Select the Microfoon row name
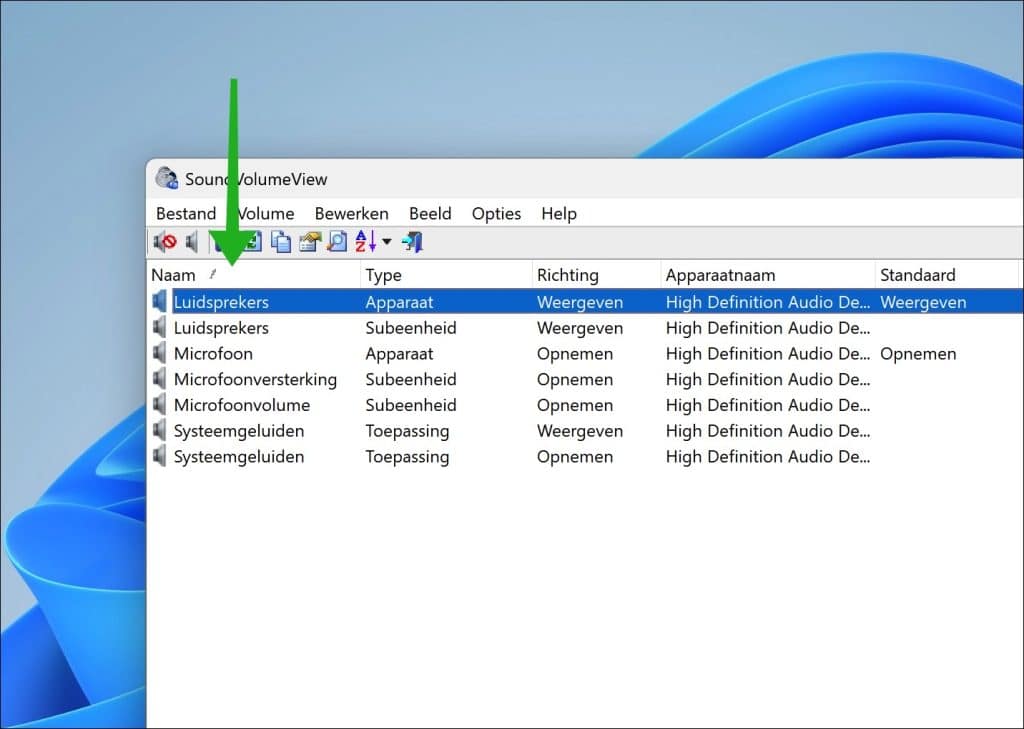The height and width of the screenshot is (729, 1024). click(213, 354)
